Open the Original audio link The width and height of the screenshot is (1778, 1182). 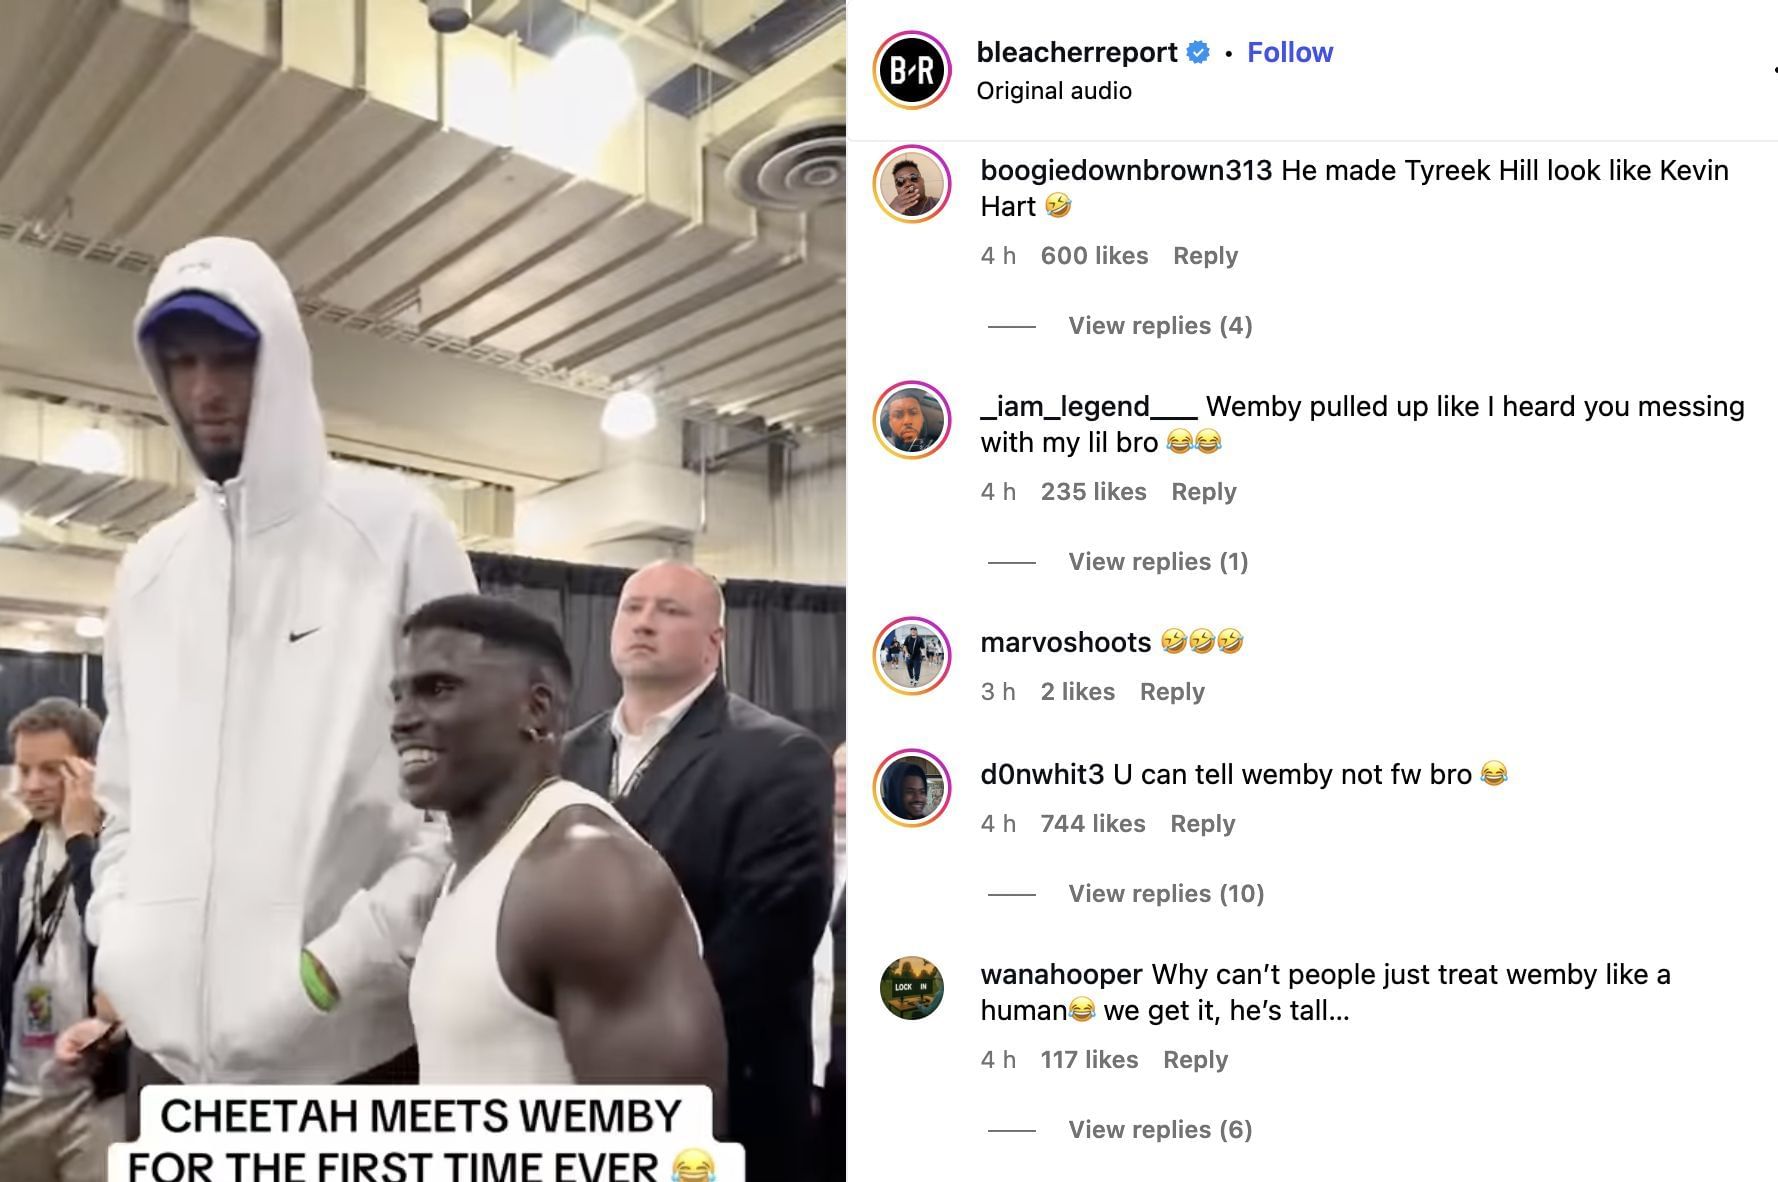(x=1054, y=91)
